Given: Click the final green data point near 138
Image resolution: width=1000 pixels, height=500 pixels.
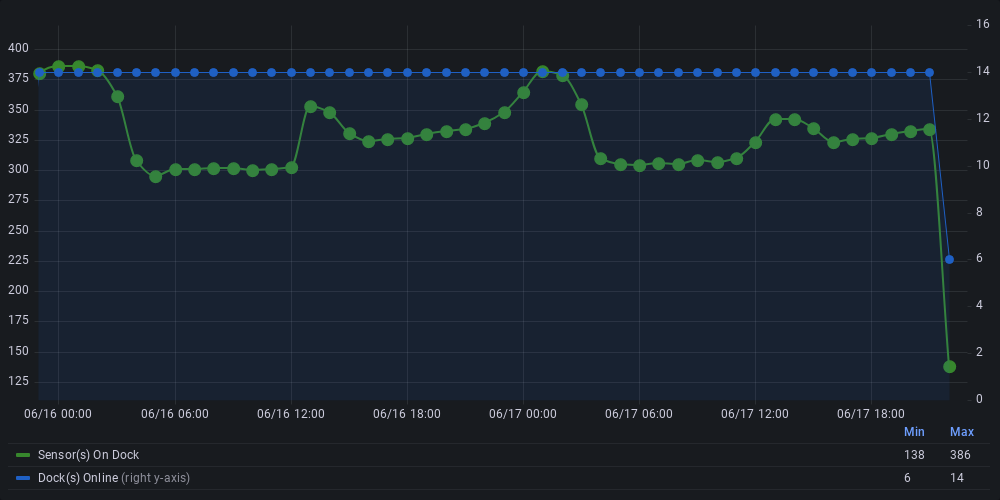Looking at the screenshot, I should pyautogui.click(x=949, y=366).
